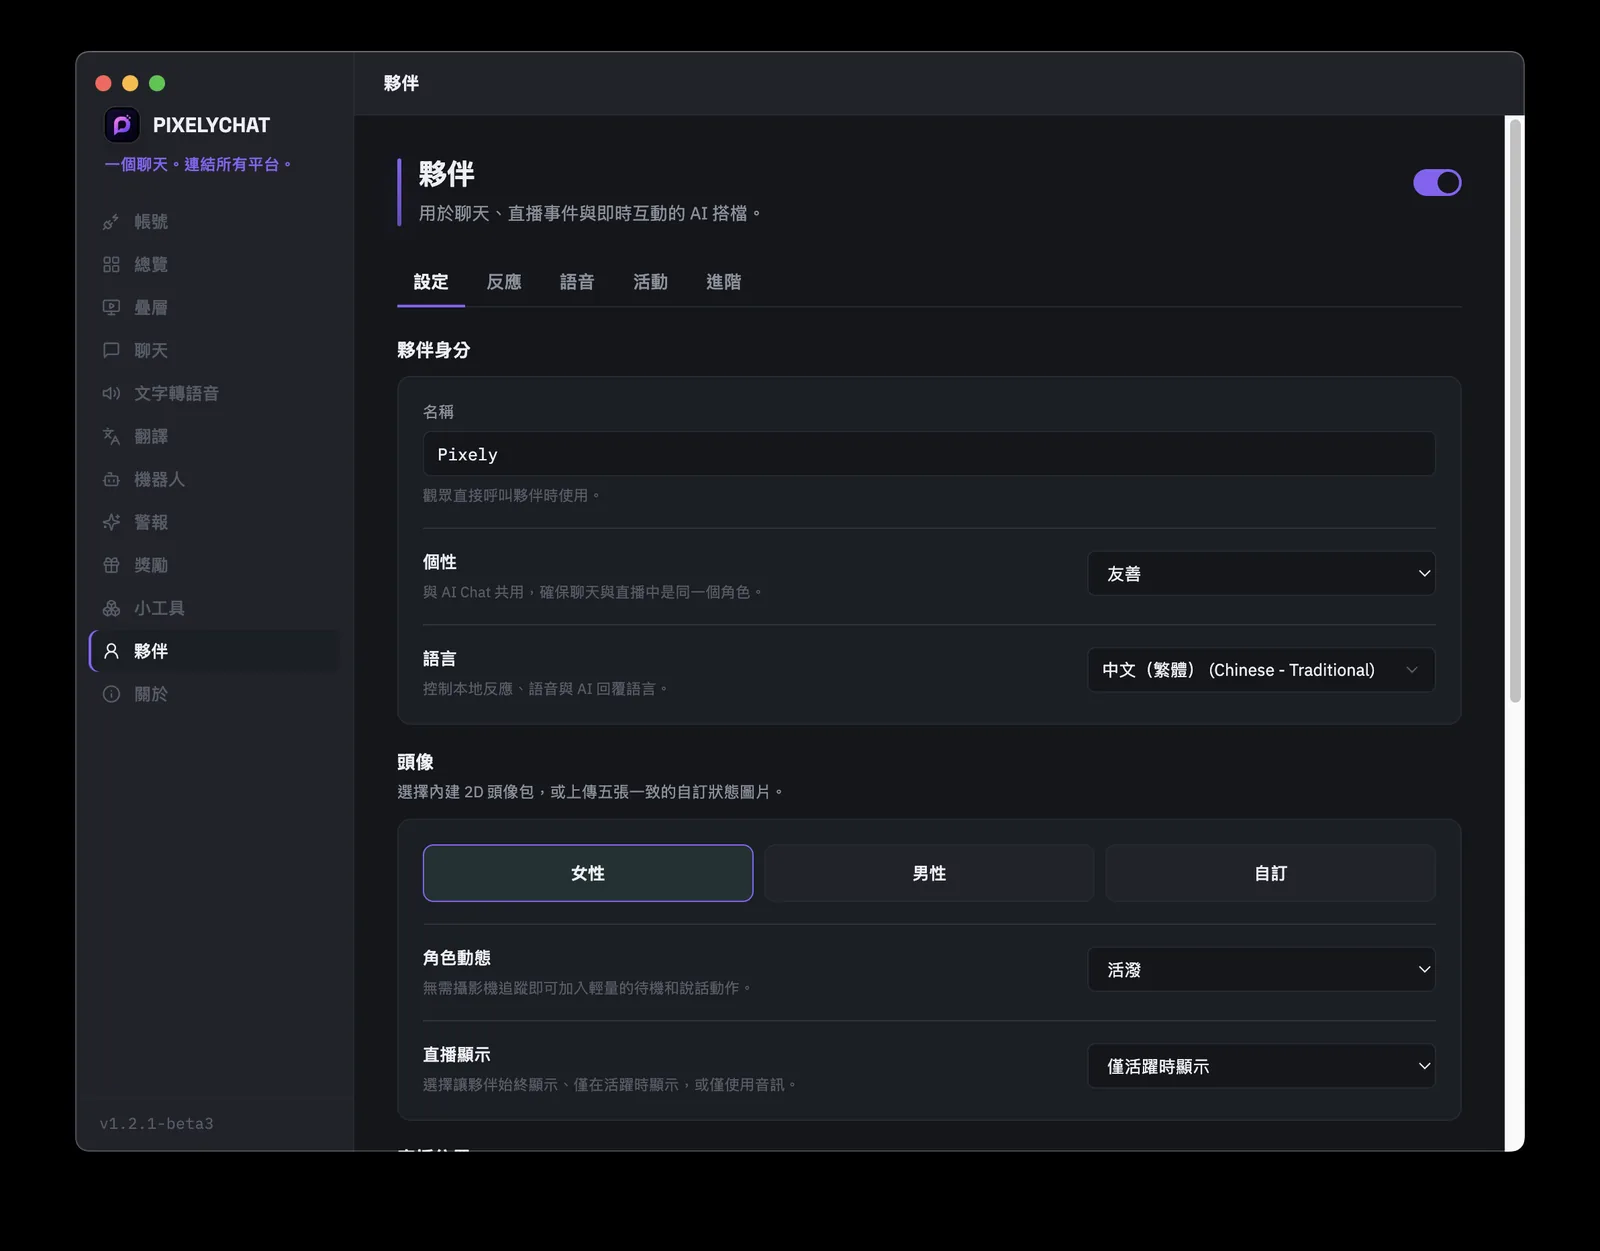Switch to the 反應 tab
1600x1251 pixels.
click(504, 282)
